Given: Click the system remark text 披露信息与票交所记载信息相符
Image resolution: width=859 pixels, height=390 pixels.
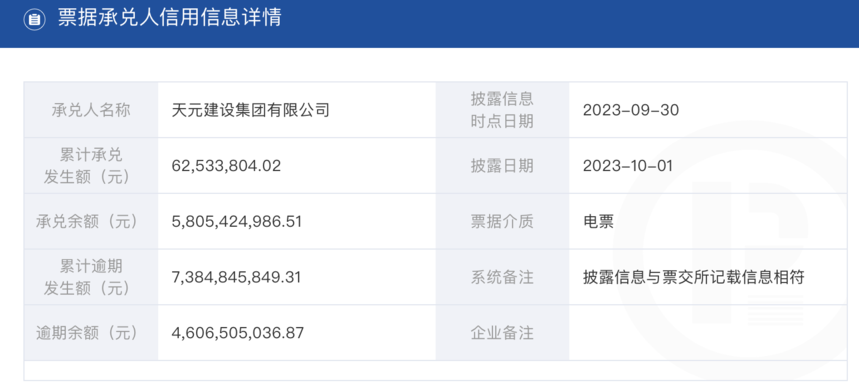Looking at the screenshot, I should (x=694, y=277).
